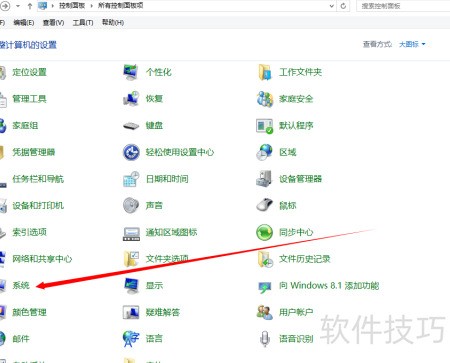
Task: Open the 家庭组 link
Action: 25,125
